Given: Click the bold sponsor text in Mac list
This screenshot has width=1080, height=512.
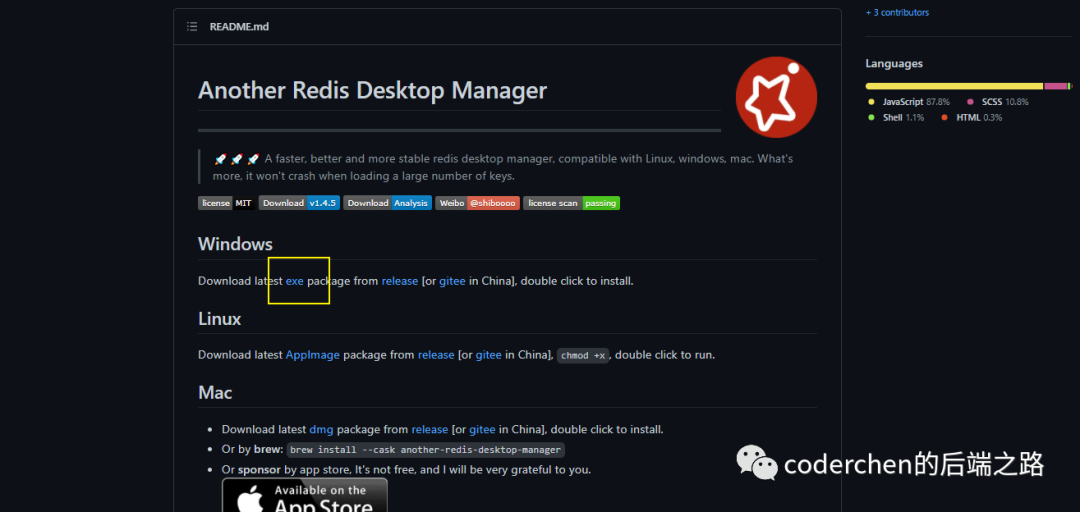Looking at the screenshot, I should (x=259, y=470).
